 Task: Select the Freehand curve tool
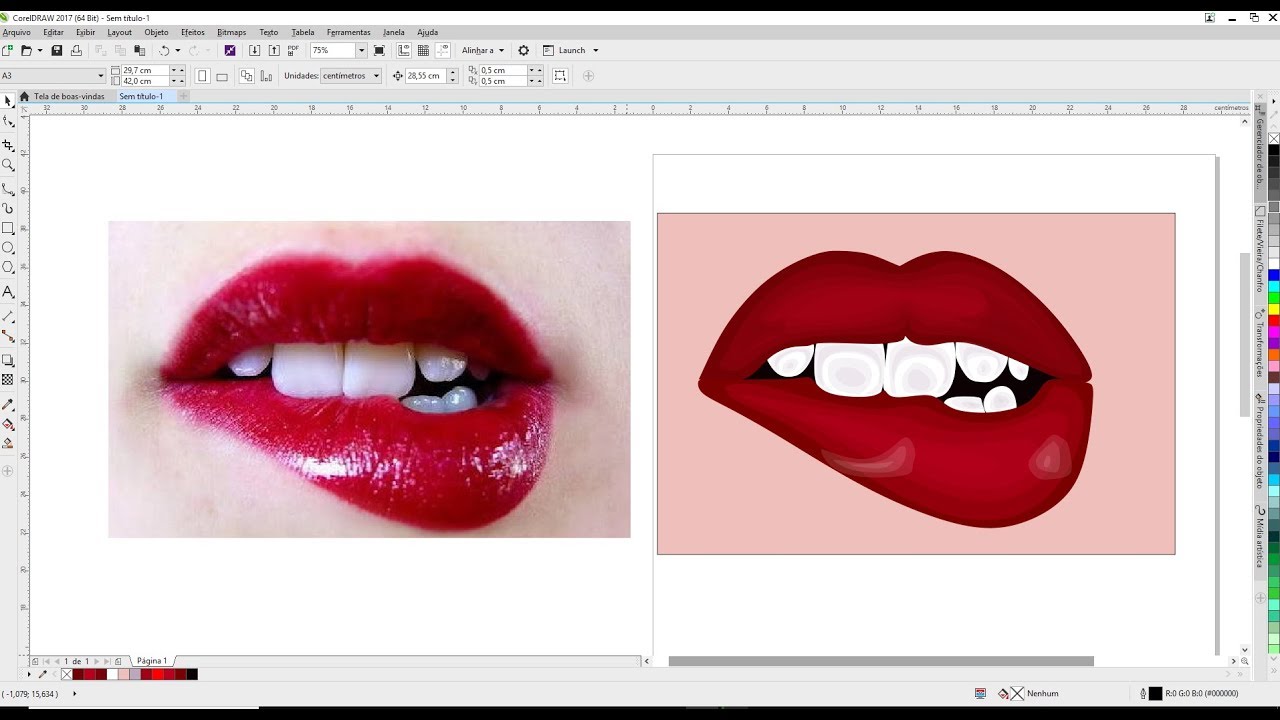click(x=8, y=189)
